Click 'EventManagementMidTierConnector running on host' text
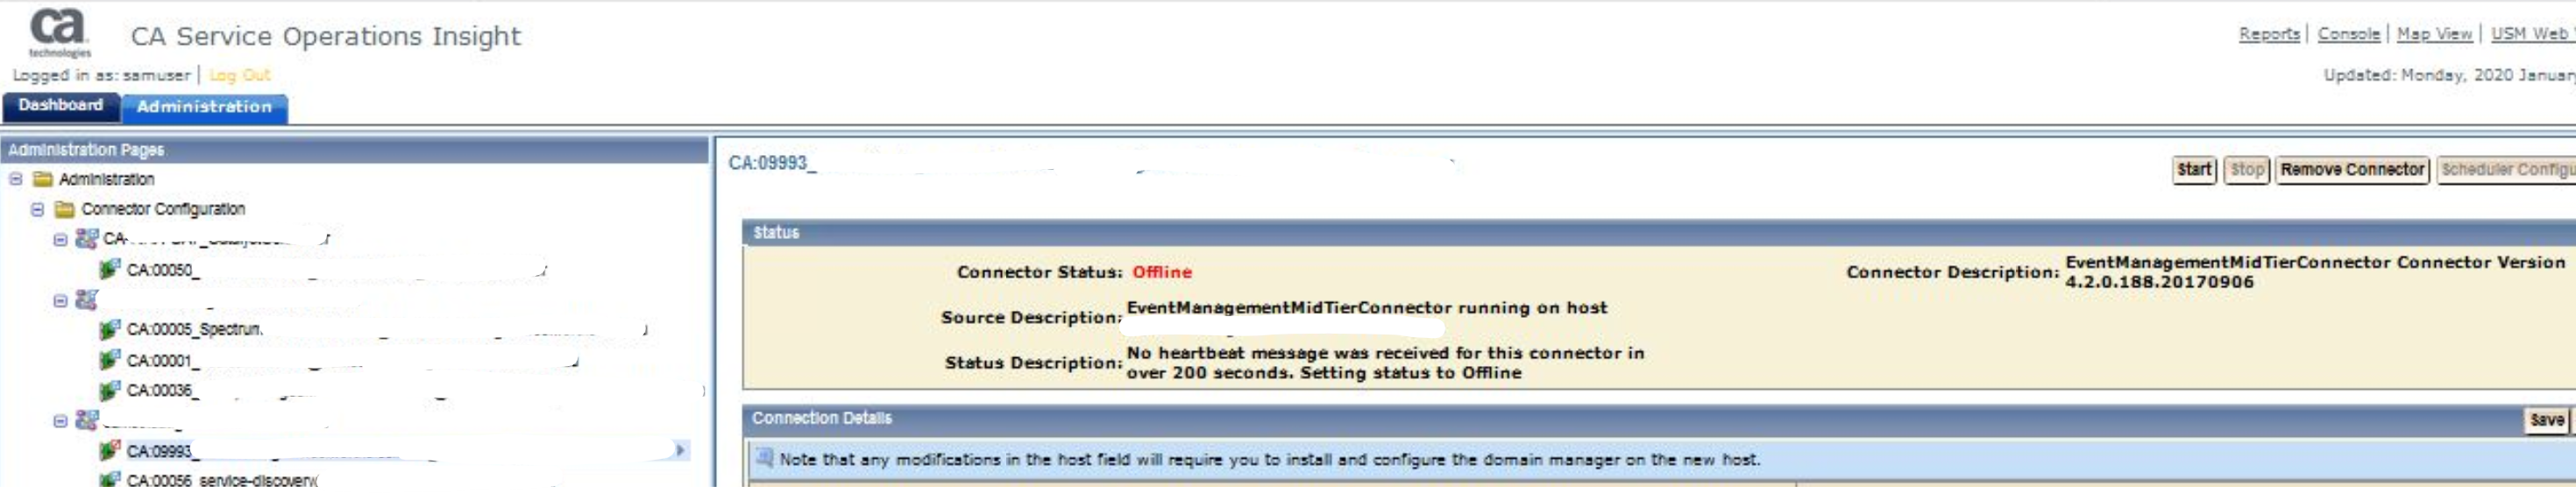Image resolution: width=2576 pixels, height=493 pixels. point(1366,310)
